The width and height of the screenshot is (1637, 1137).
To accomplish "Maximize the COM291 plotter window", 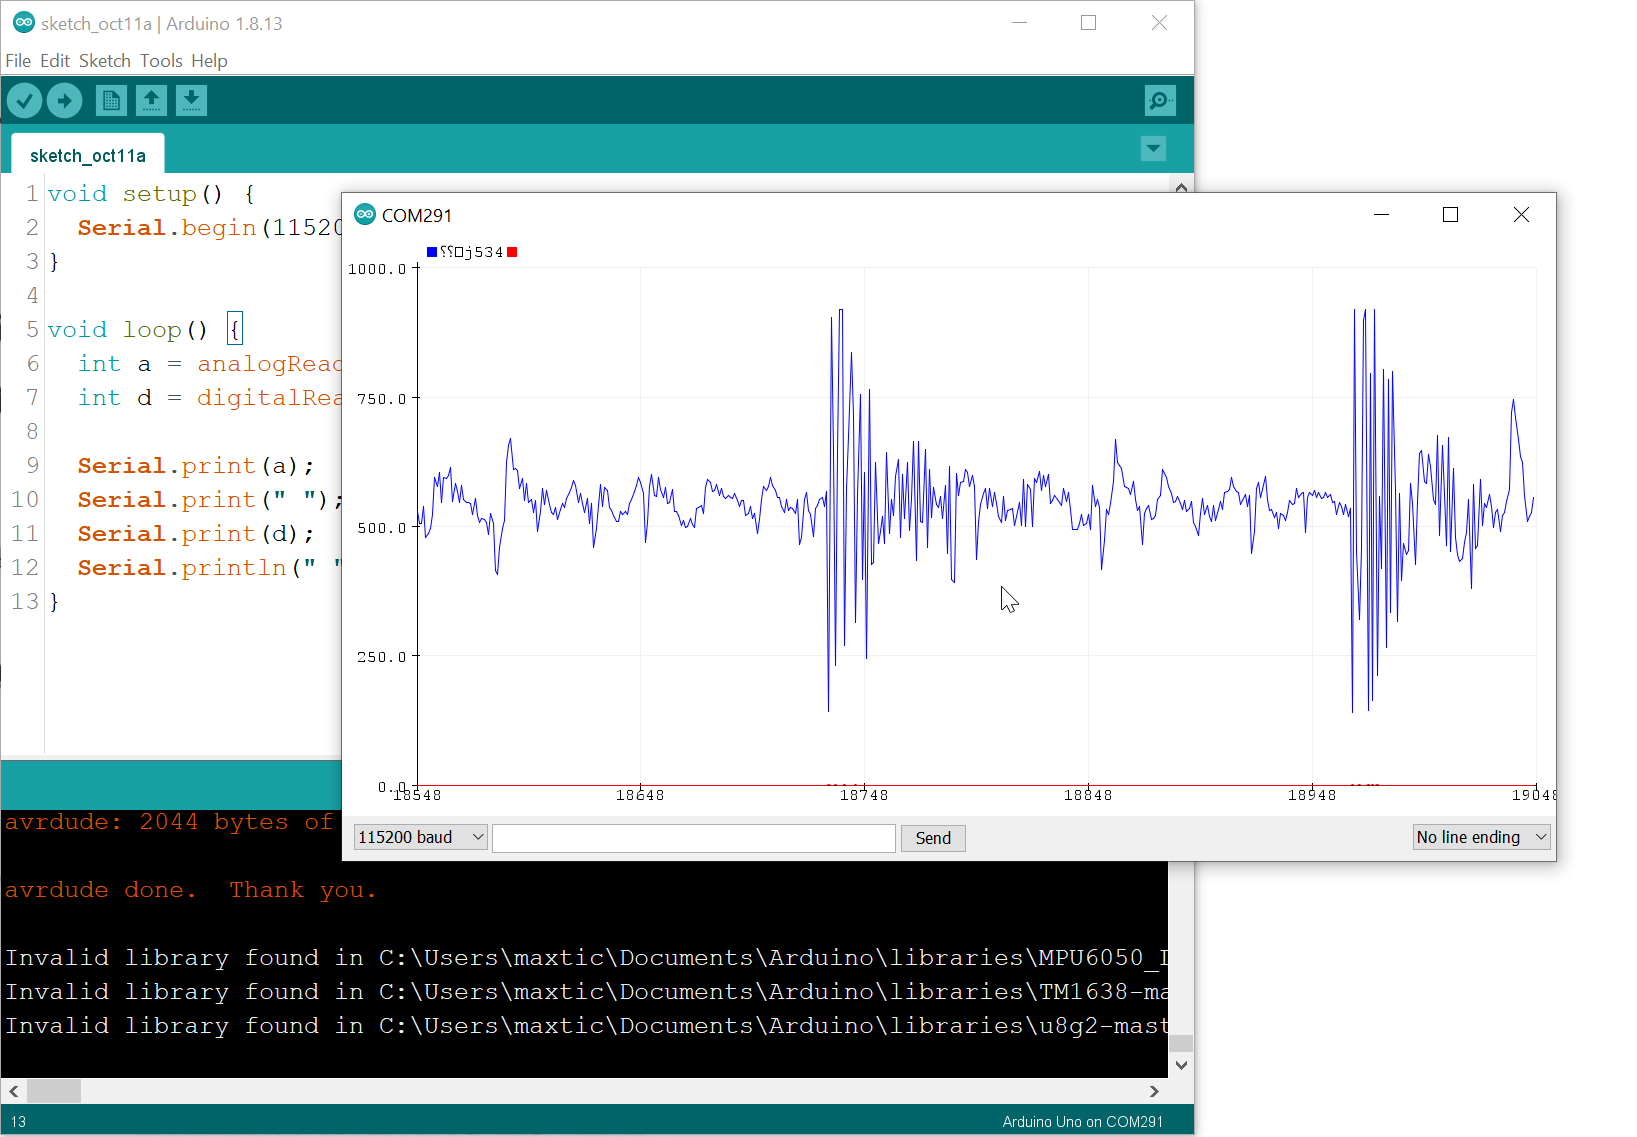I will coord(1450,215).
